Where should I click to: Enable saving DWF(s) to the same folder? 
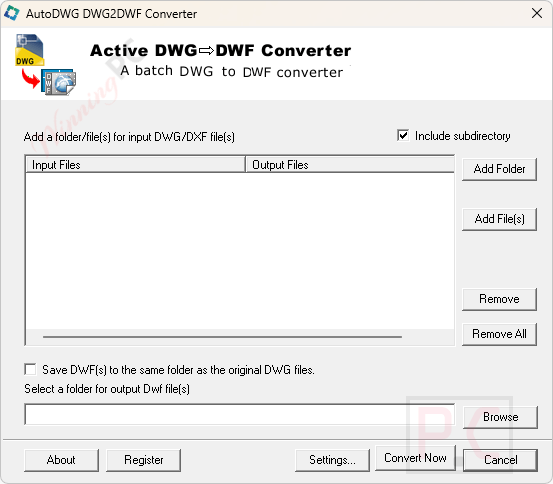[x=30, y=369]
